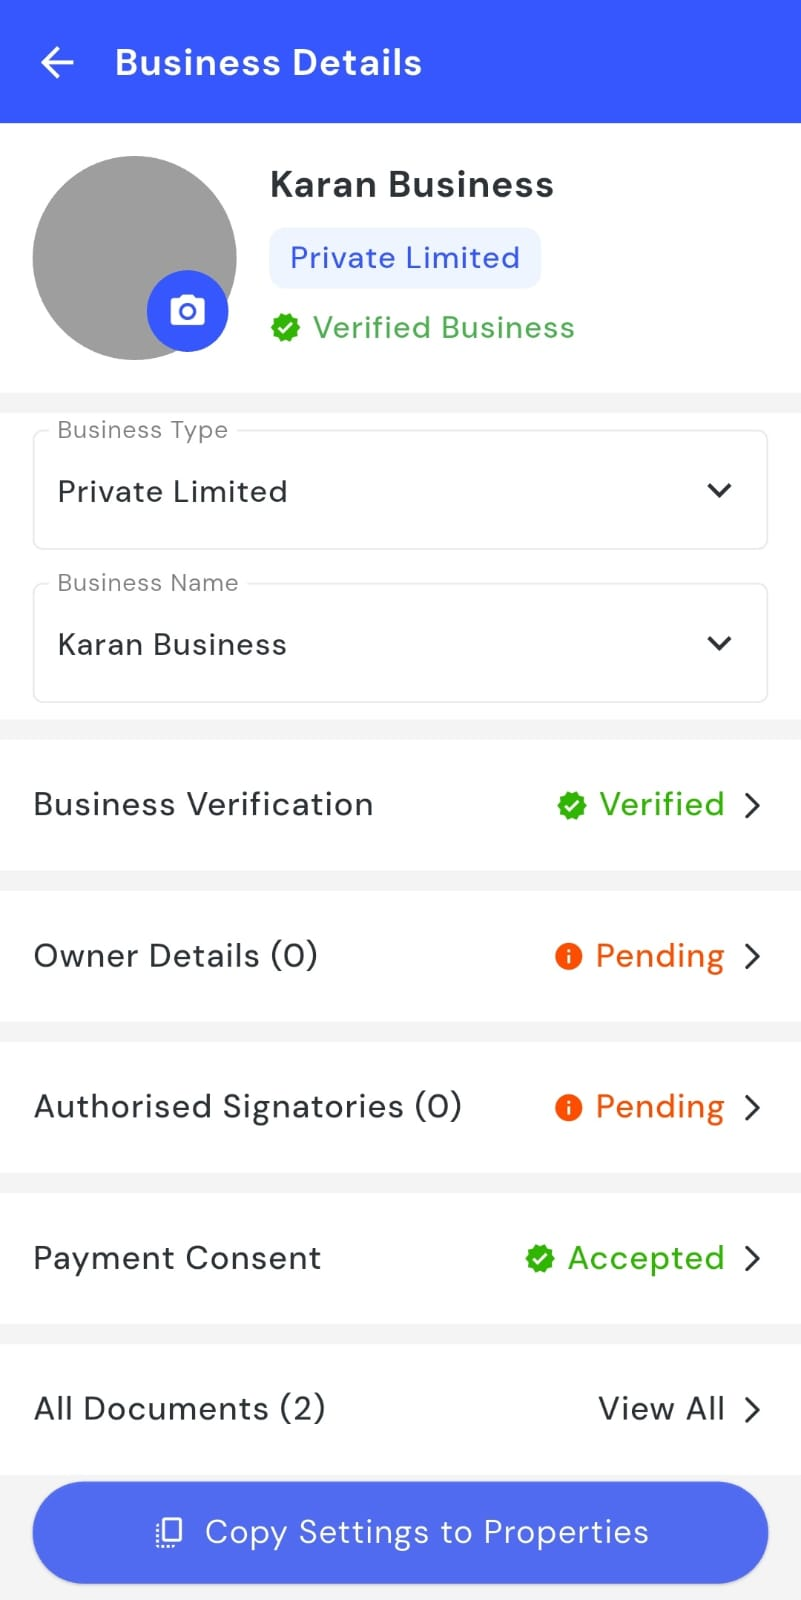Tap the orange pending icon for Authorised Signatories
Viewport: 801px width, 1600px height.
[x=568, y=1107]
